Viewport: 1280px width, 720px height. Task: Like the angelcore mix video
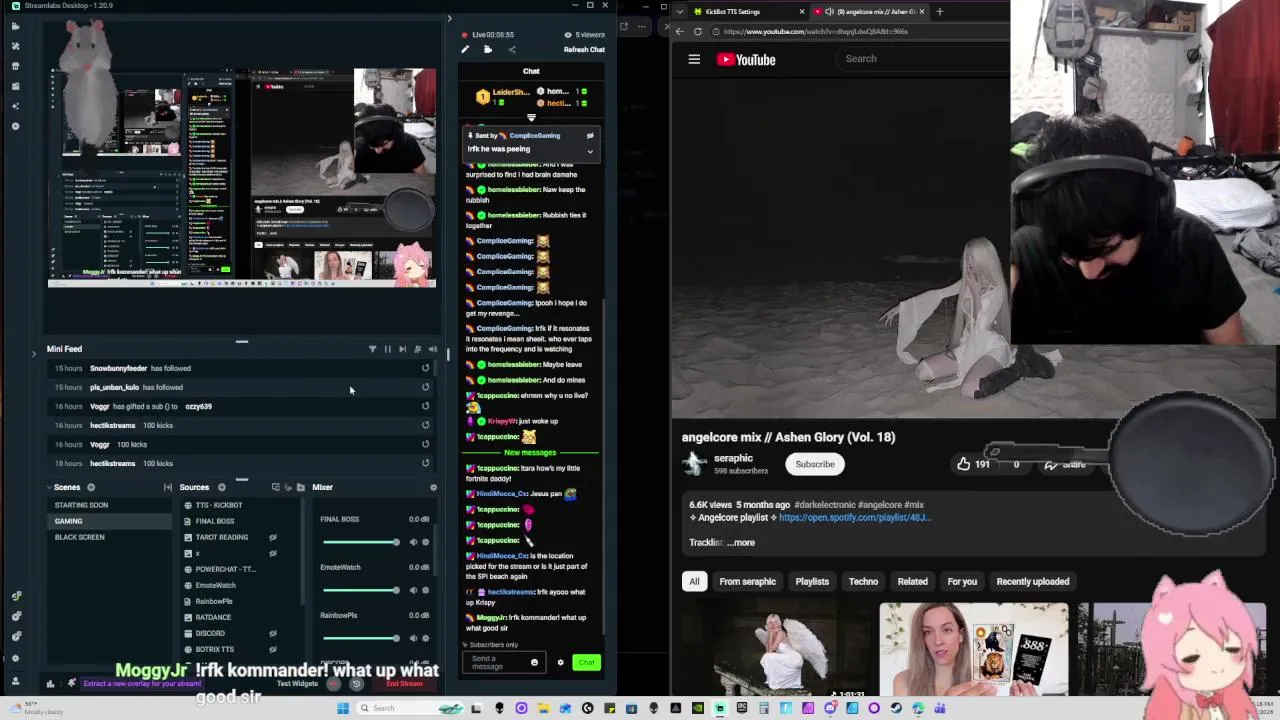tap(972, 464)
